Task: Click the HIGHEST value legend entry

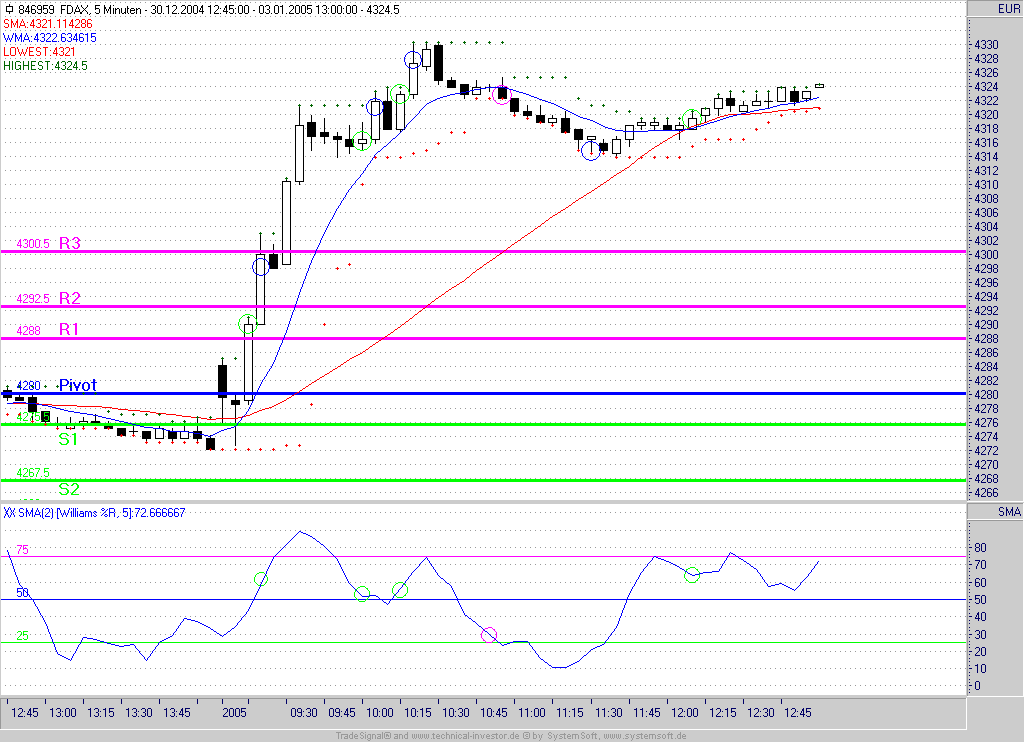Action: (45, 65)
